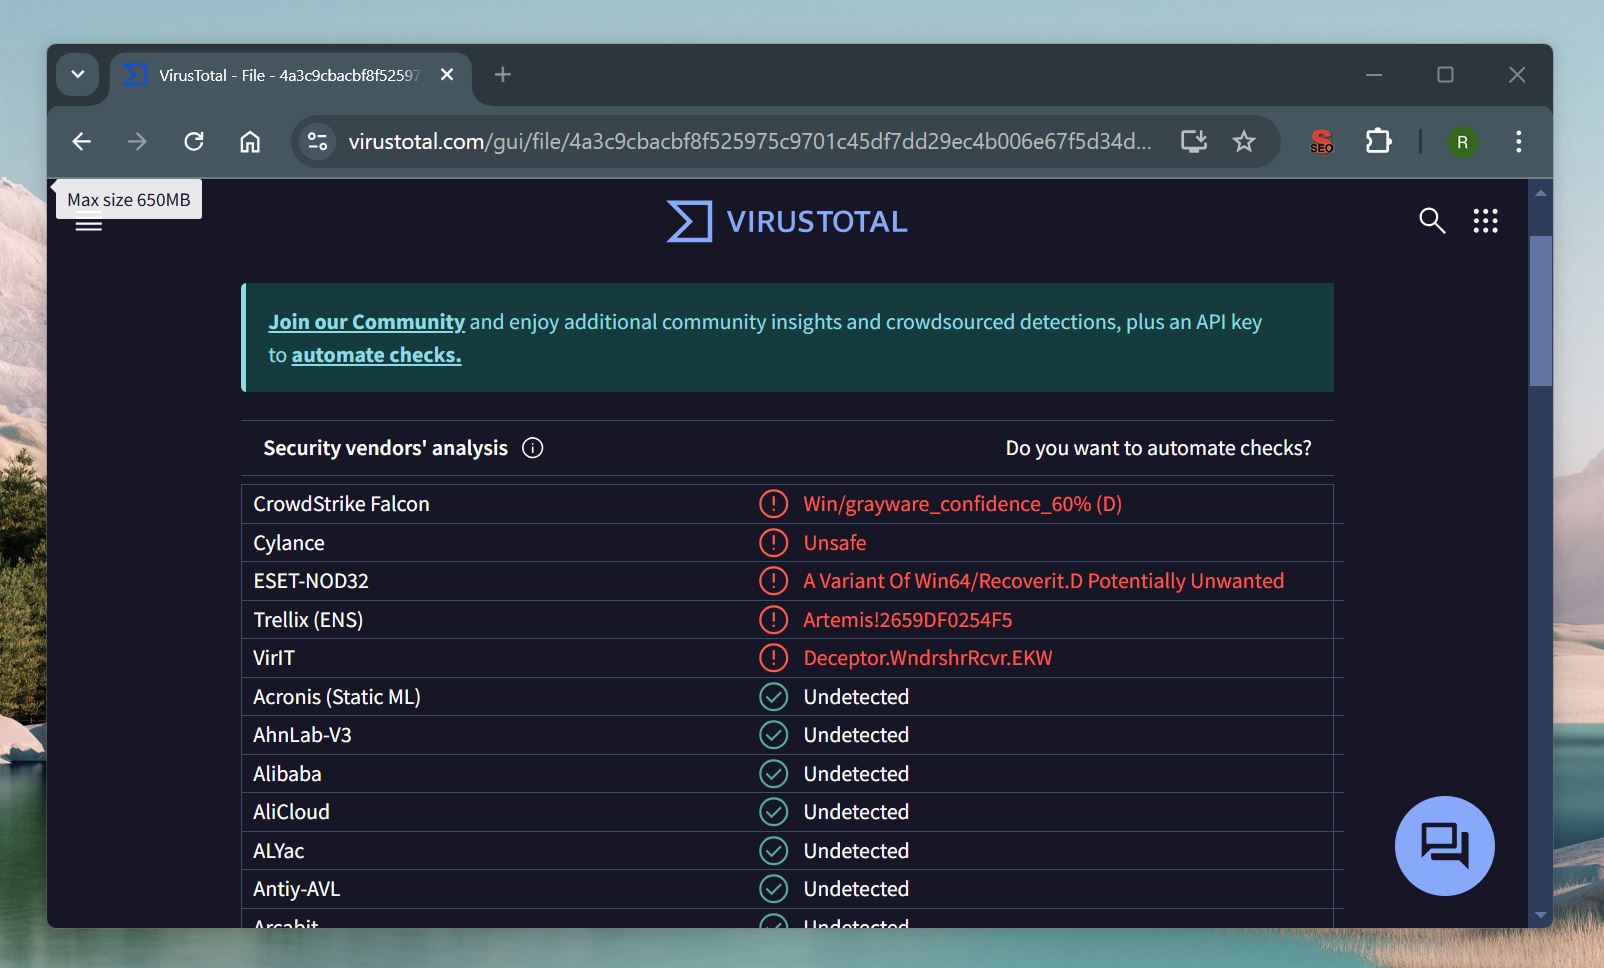Click the VirIT vendor name
This screenshot has width=1604, height=968.
coord(274,658)
